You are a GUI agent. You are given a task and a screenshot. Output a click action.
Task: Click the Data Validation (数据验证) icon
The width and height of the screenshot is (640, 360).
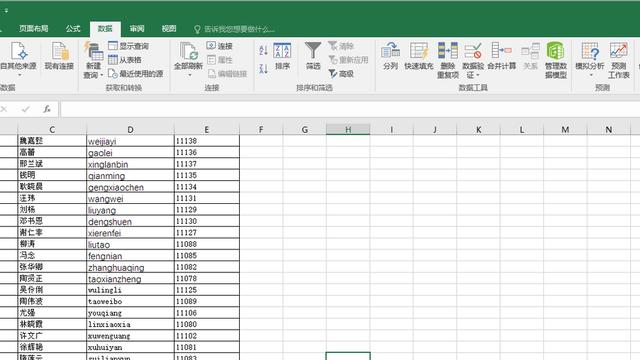tap(473, 51)
